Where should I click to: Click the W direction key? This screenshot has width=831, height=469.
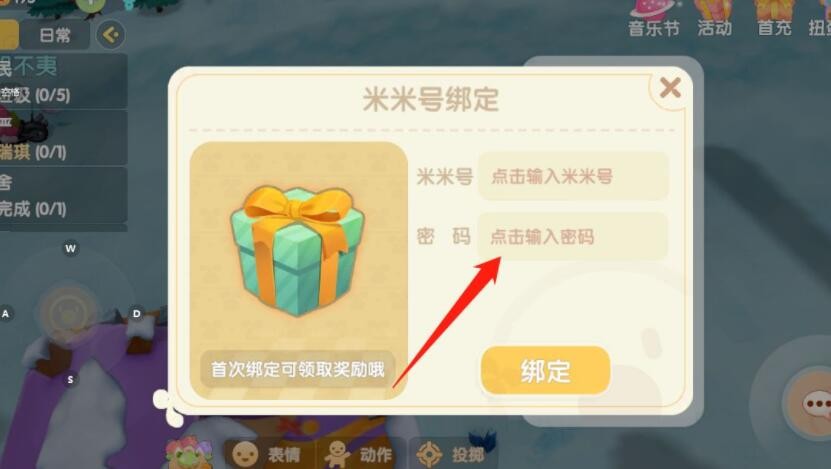tap(70, 249)
